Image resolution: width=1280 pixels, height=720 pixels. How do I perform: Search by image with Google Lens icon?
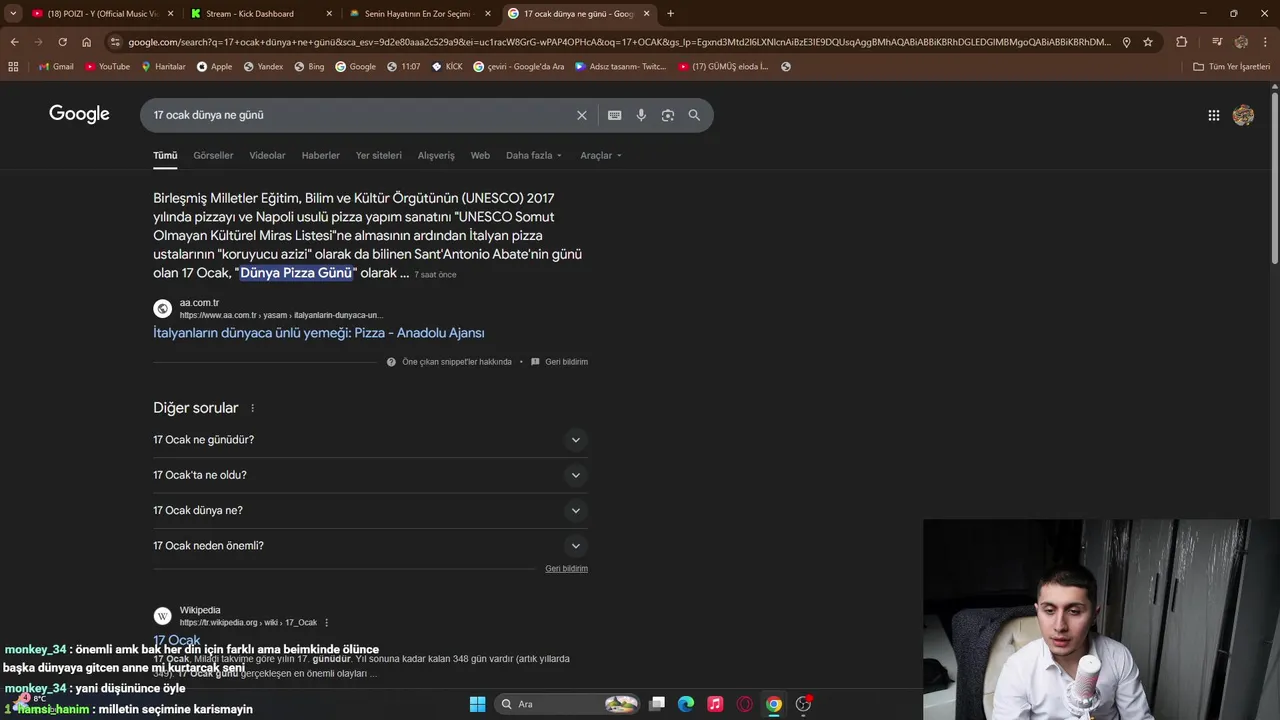(x=668, y=115)
